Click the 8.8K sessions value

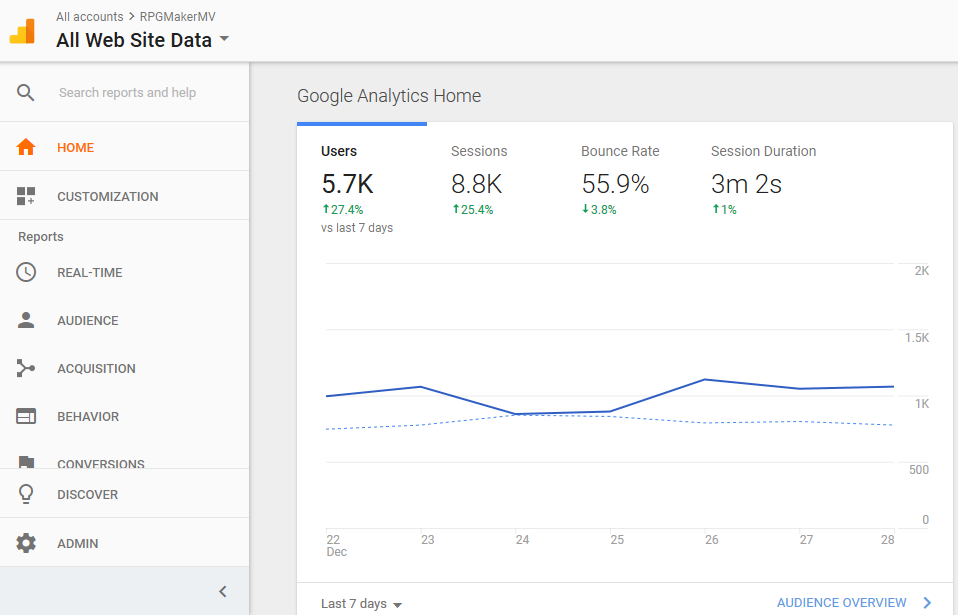477,184
